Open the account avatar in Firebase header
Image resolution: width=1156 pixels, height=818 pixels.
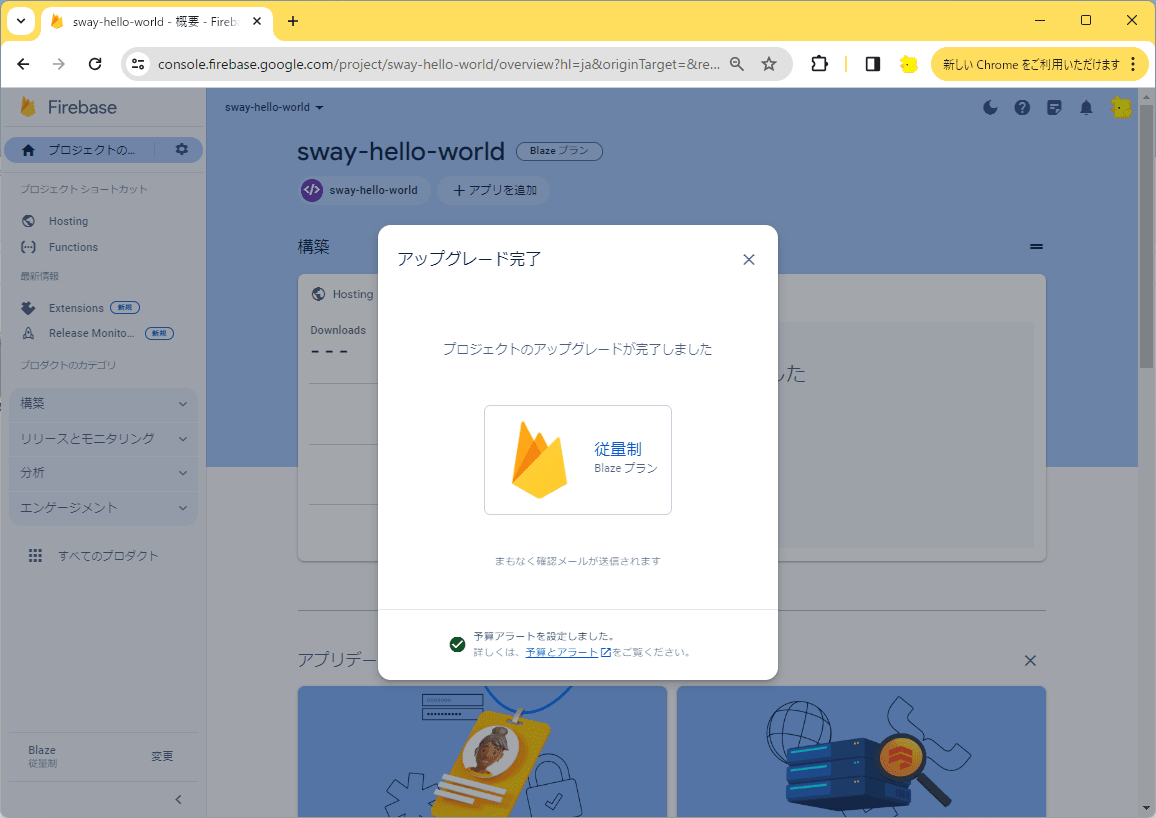coord(1121,108)
